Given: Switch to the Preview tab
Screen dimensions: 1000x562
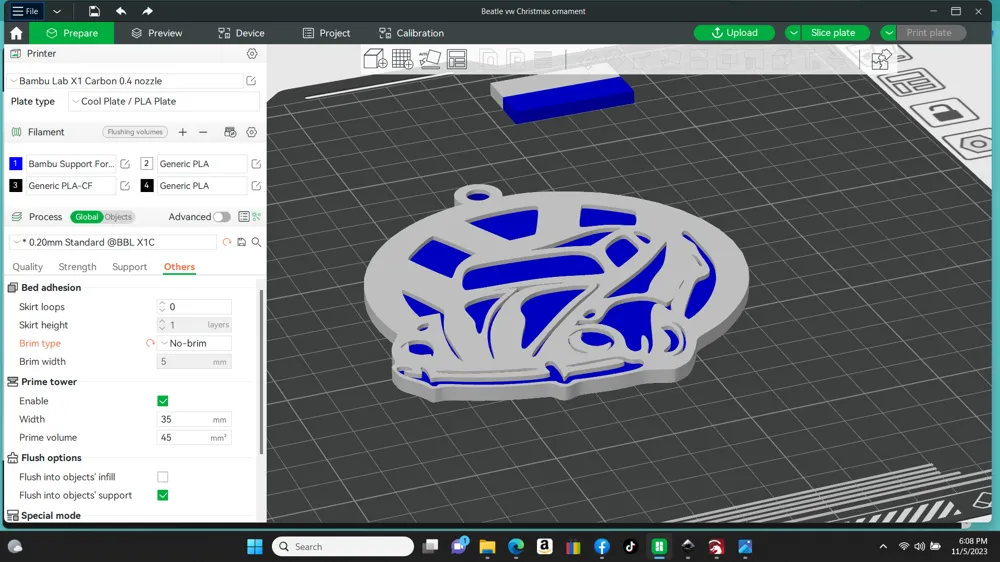Looking at the screenshot, I should (x=156, y=33).
